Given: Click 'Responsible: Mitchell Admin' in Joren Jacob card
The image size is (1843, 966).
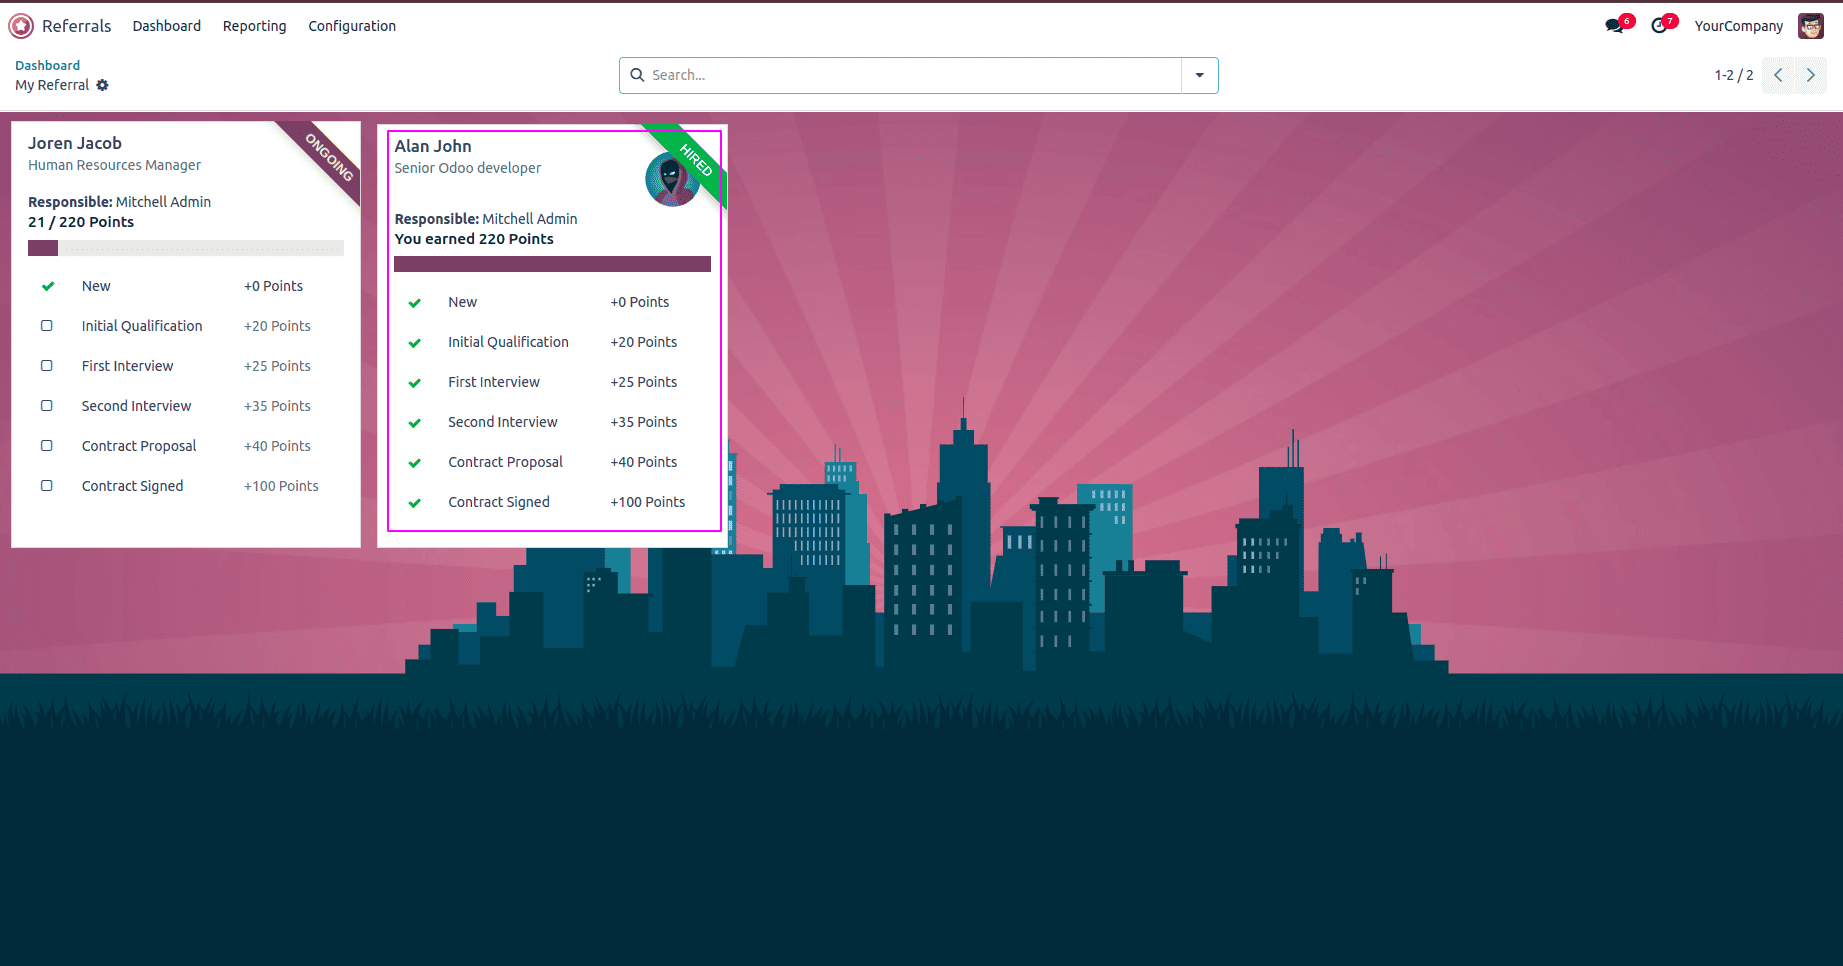Looking at the screenshot, I should [x=119, y=202].
